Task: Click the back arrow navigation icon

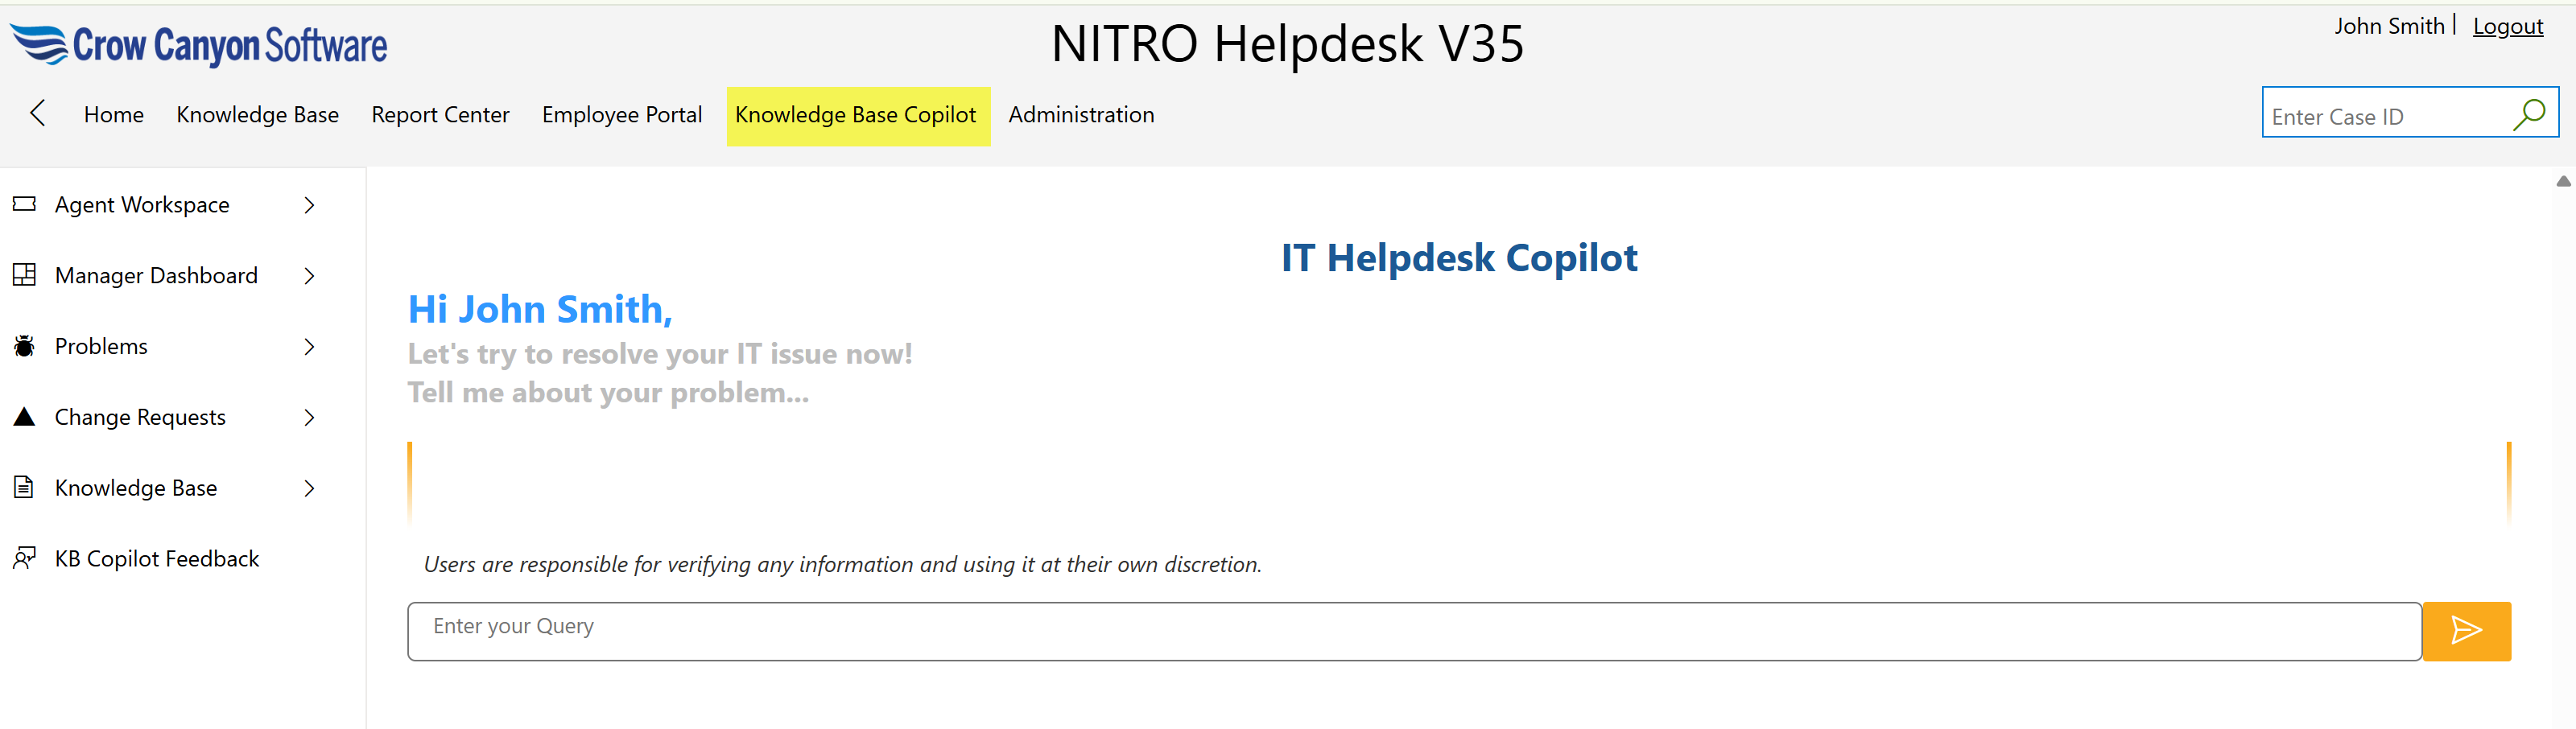Action: click(38, 113)
